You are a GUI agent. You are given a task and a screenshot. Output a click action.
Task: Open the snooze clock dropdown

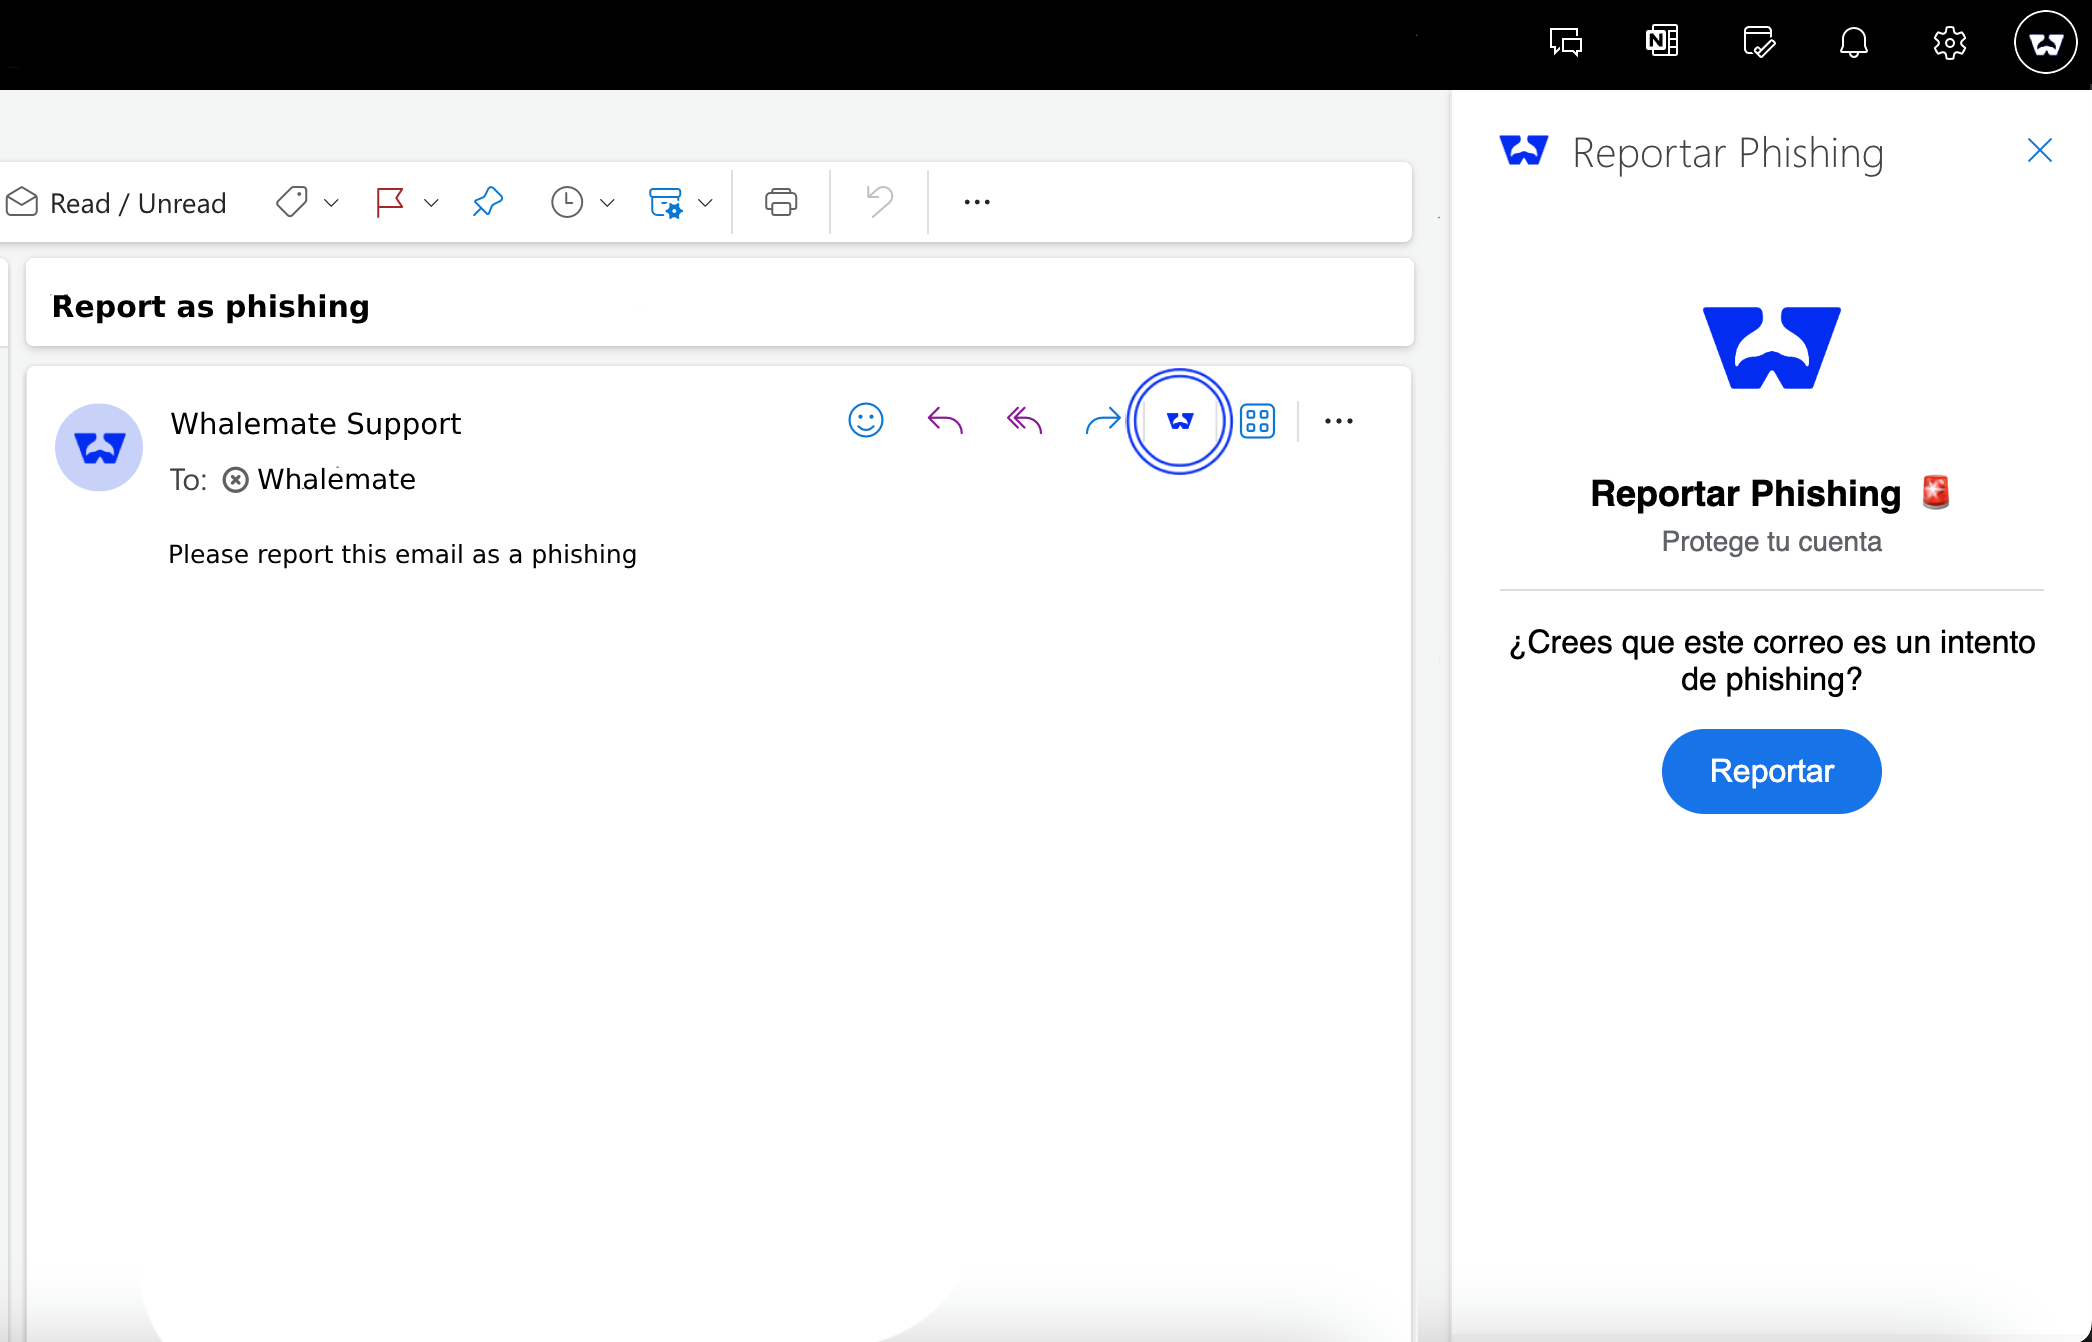pyautogui.click(x=606, y=203)
